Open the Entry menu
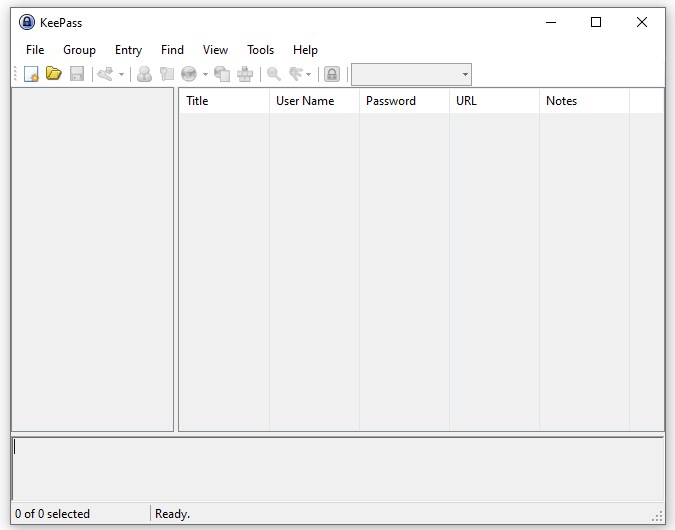The image size is (675, 530). pyautogui.click(x=128, y=50)
